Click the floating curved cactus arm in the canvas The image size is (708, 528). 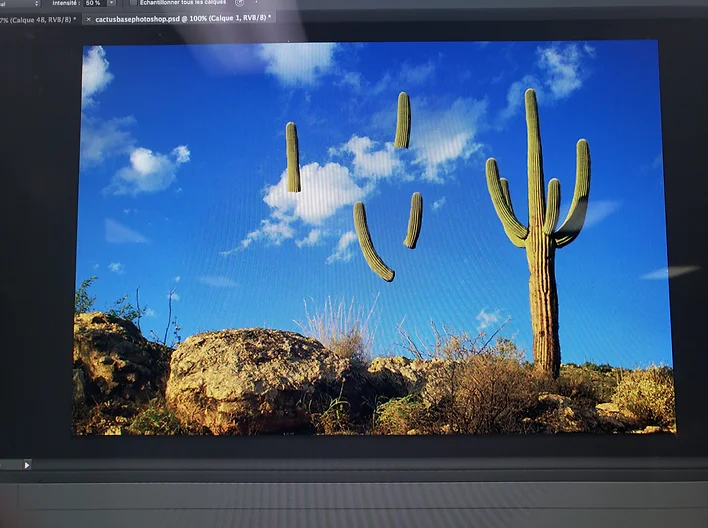[373, 241]
